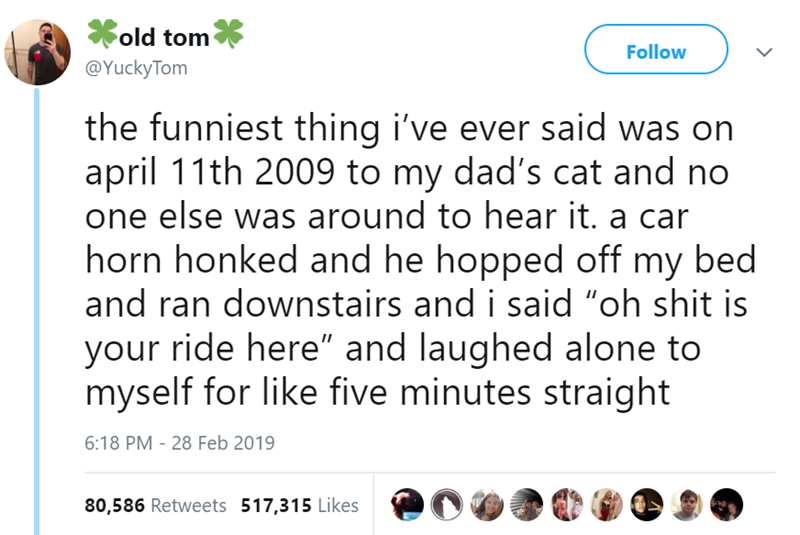Click the avatar showing a peace sign
Image resolution: width=800 pixels, height=535 pixels.
(x=648, y=505)
